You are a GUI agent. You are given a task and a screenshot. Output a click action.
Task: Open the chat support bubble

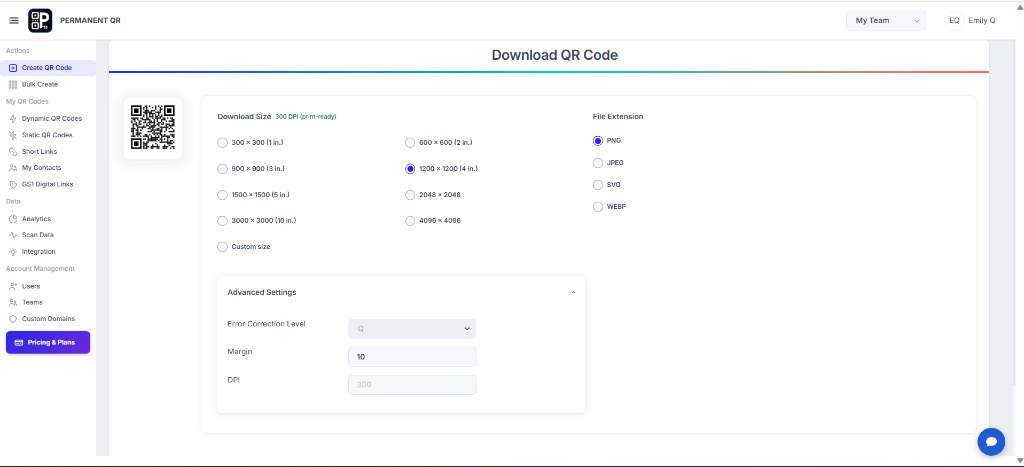tap(991, 442)
